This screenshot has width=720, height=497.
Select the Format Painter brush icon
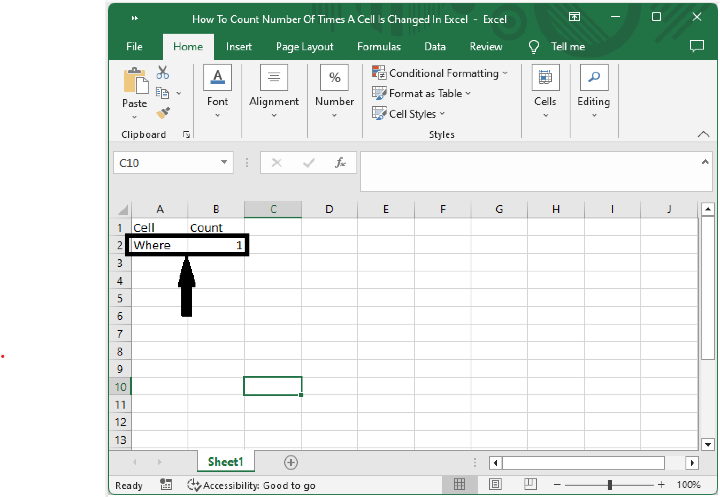click(x=163, y=113)
